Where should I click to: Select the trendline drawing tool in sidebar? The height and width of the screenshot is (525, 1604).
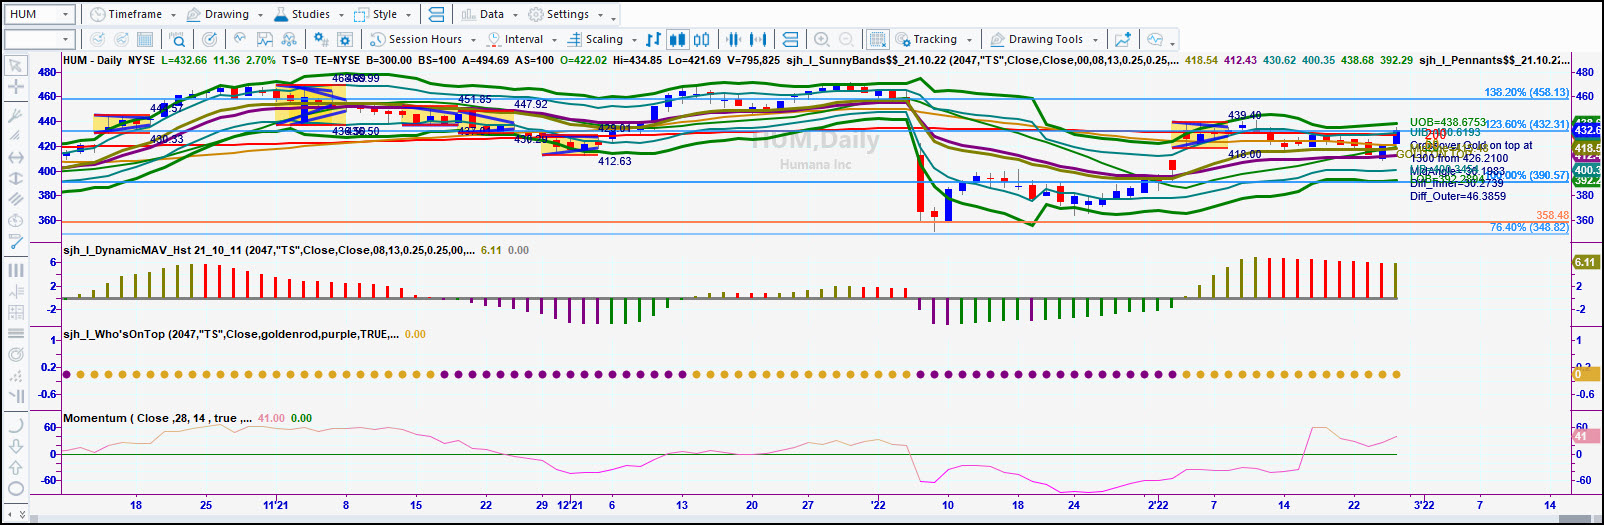click(x=15, y=115)
